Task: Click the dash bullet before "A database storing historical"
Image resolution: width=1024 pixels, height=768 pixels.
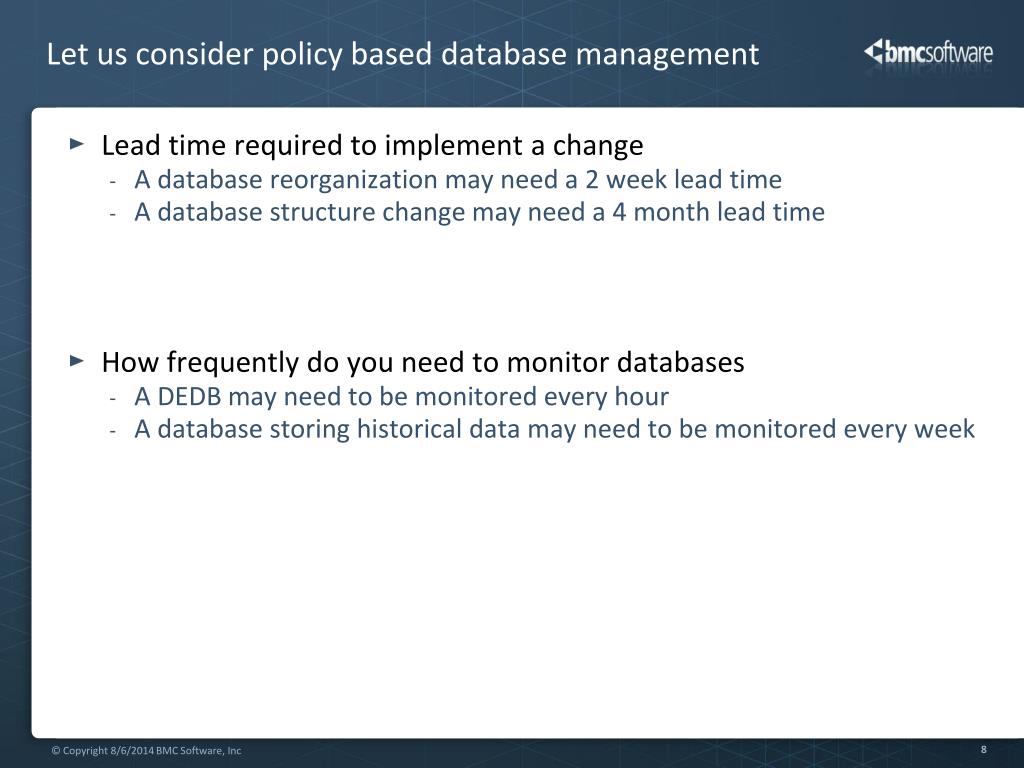Action: [113, 430]
